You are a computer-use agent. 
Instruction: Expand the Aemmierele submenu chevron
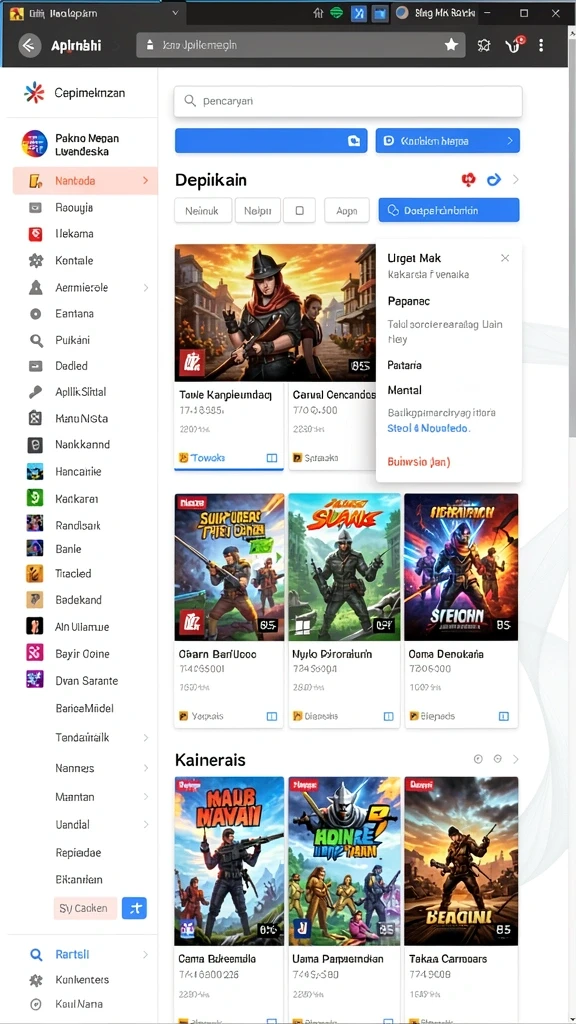point(146,287)
